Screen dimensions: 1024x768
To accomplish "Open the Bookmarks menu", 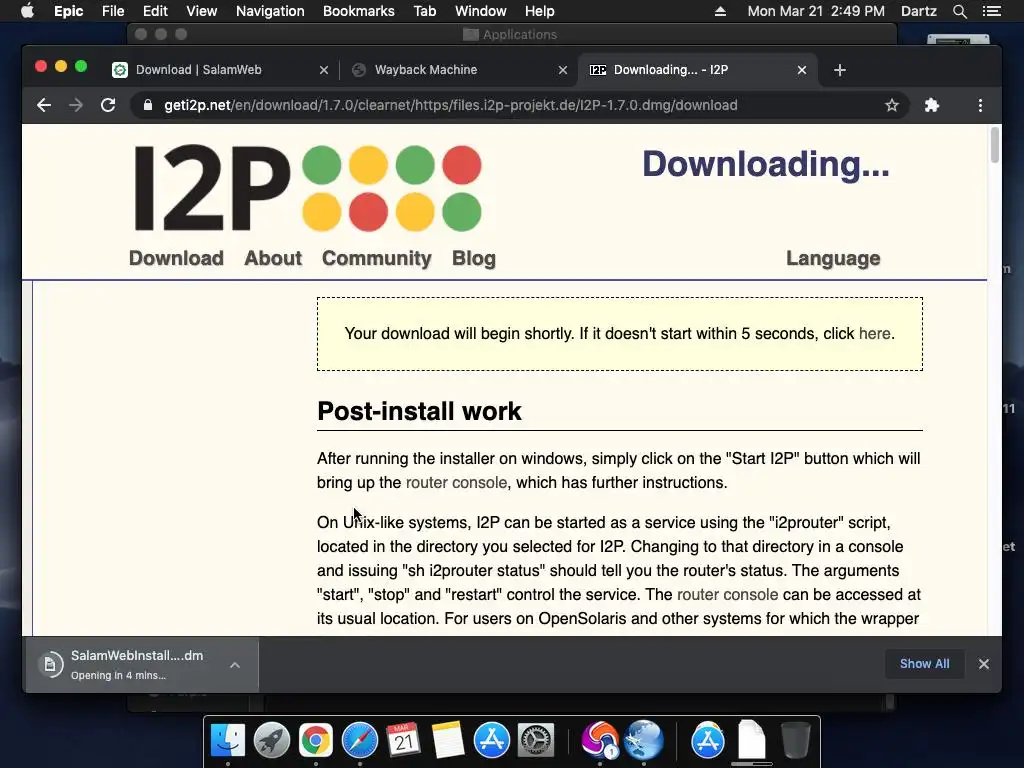I will pos(359,11).
